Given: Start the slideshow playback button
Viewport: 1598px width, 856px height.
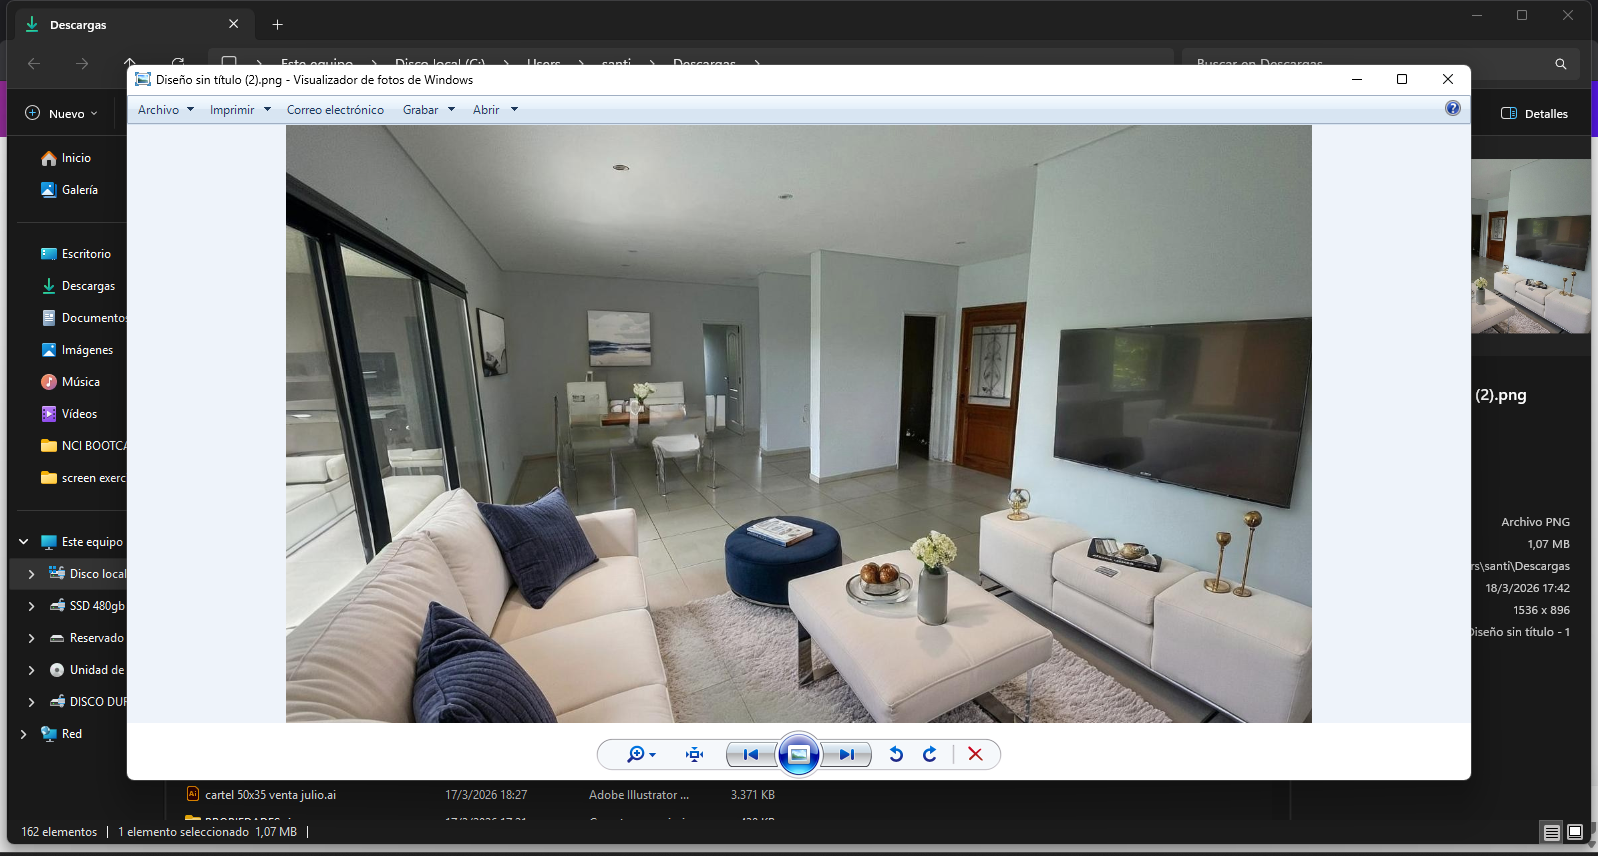Looking at the screenshot, I should 799,755.
